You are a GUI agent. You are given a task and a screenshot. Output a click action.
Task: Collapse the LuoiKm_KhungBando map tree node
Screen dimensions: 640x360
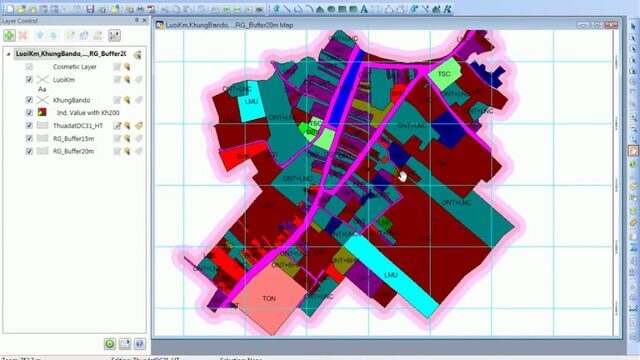pos(8,54)
